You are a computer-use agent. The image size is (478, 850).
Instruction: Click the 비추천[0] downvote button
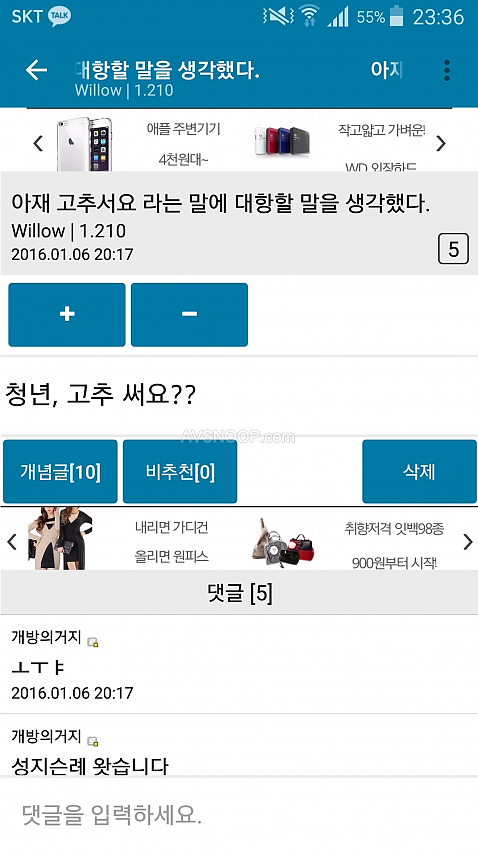180,472
